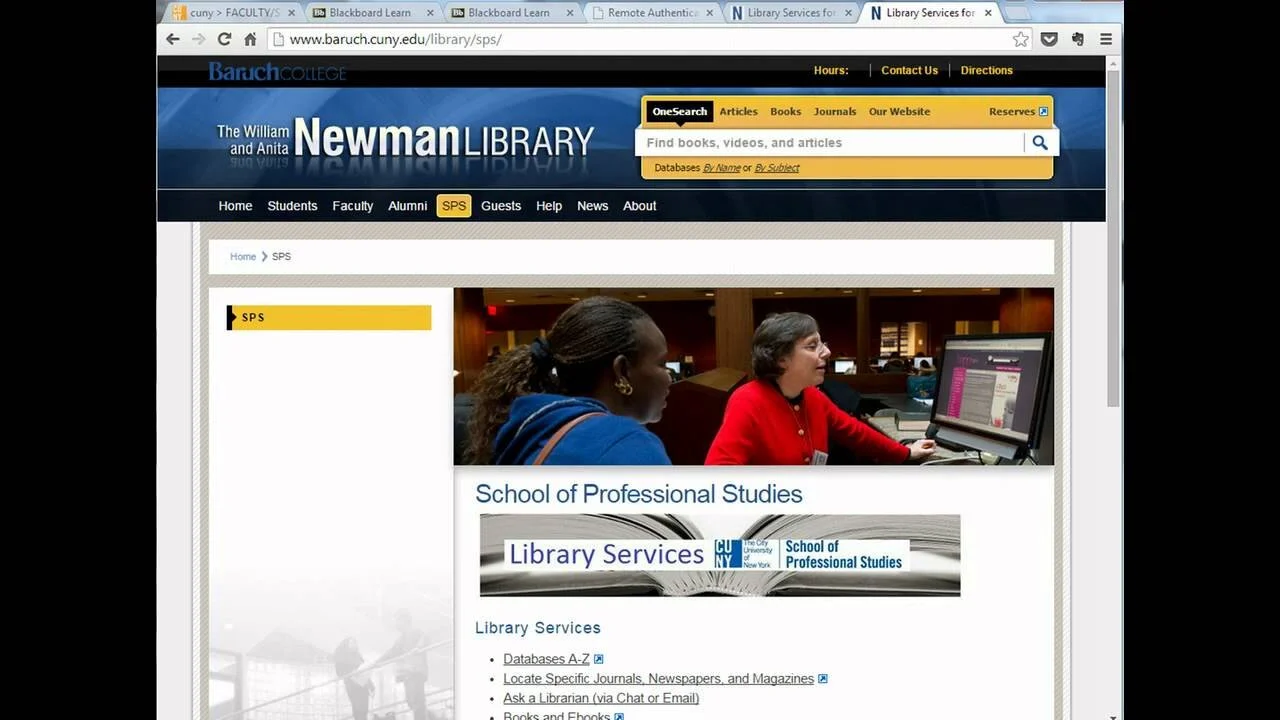1280x720 pixels.
Task: Select the OneSearch search tab
Action: (x=680, y=112)
